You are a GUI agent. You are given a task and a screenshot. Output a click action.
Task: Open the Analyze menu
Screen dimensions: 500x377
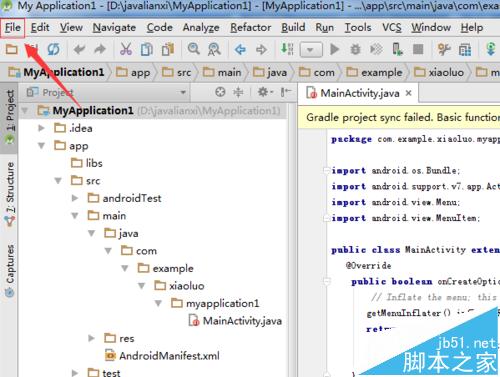(201, 27)
